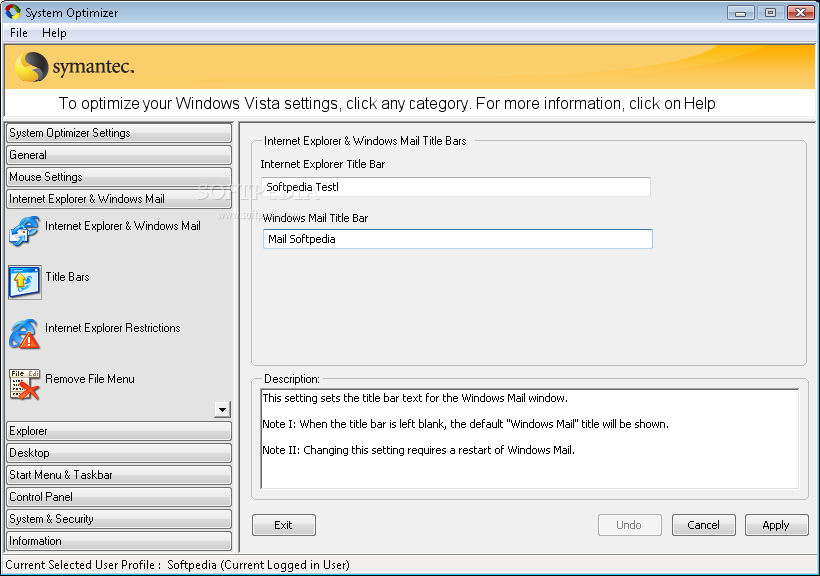Click the sidebar scroll-down arrow
Screen dimensions: 820x576
(222, 410)
